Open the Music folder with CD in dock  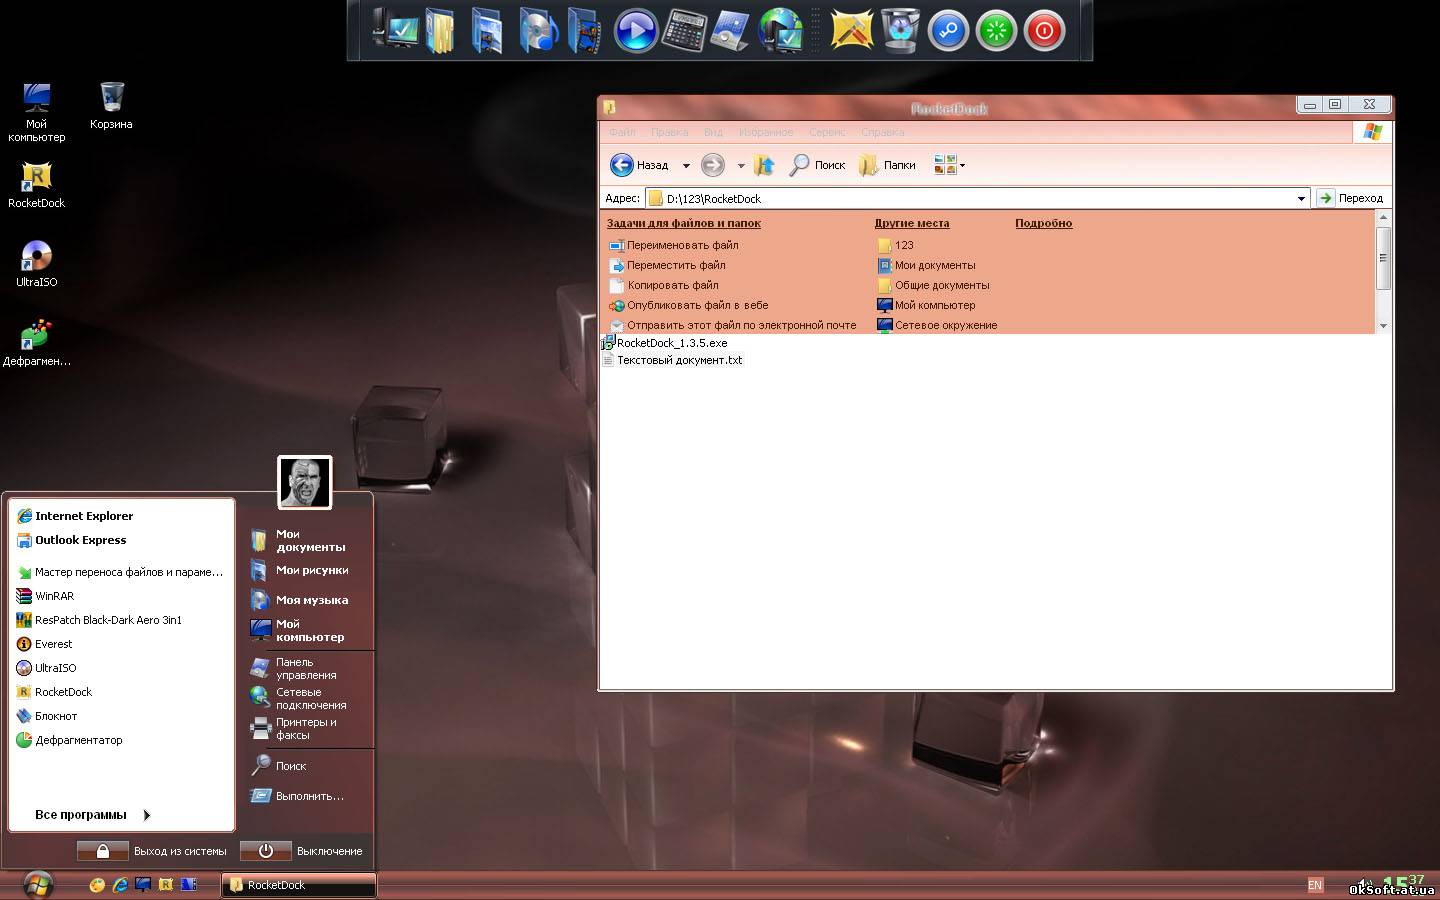538,30
